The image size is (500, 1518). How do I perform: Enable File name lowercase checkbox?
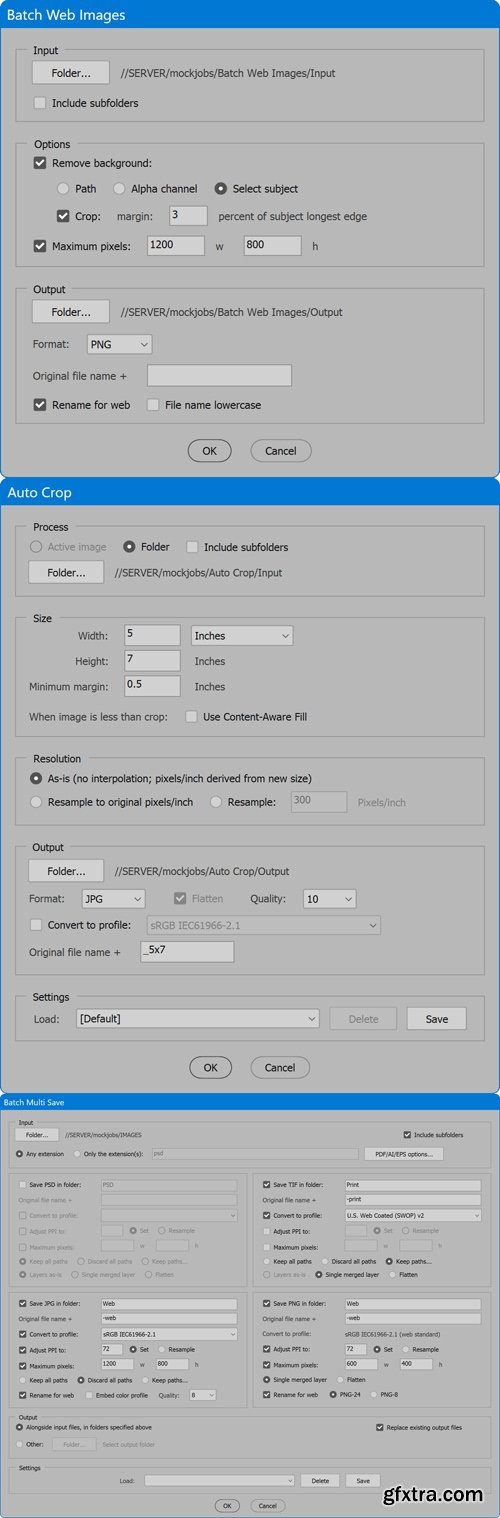coord(153,405)
